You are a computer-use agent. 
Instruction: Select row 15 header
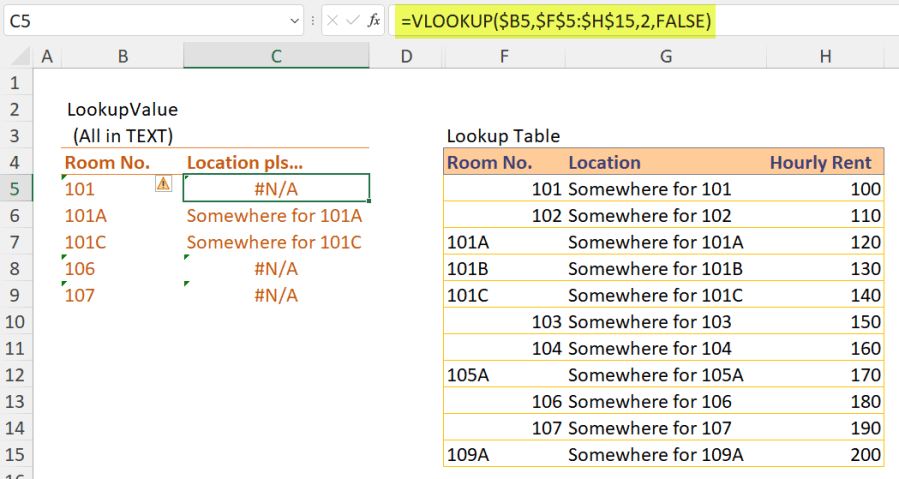(x=16, y=455)
